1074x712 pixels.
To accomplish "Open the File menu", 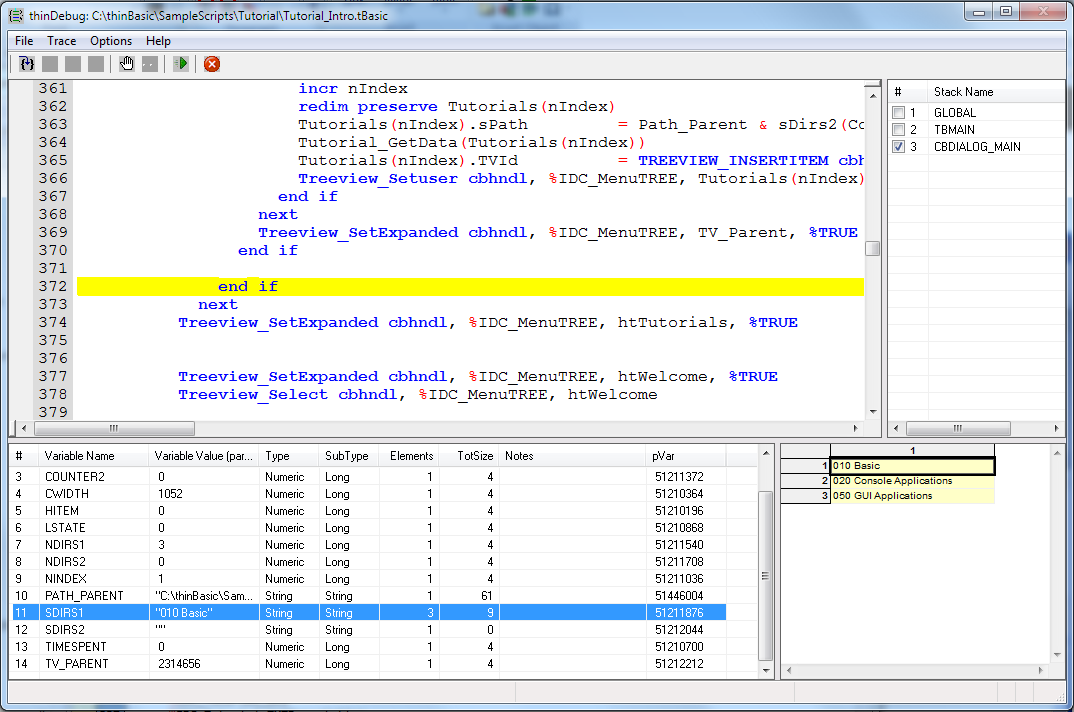I will (x=24, y=41).
